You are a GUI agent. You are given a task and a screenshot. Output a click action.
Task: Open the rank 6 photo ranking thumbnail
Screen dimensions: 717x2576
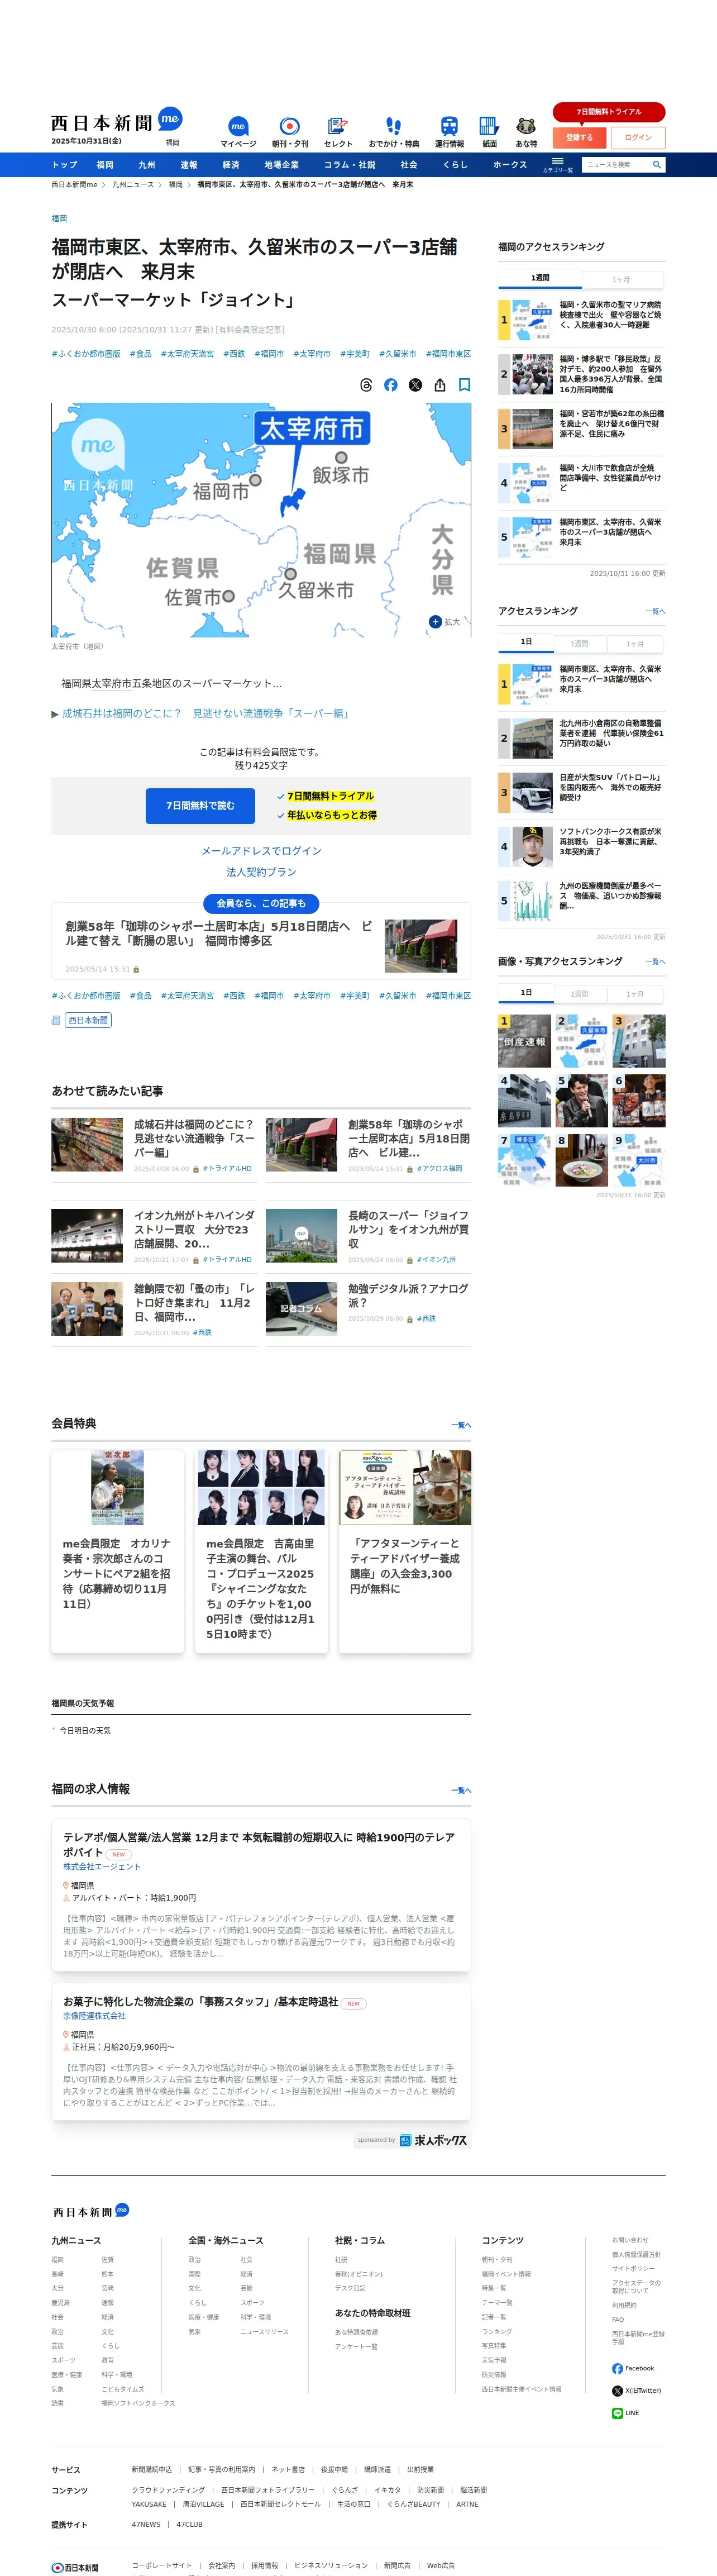click(x=639, y=1100)
